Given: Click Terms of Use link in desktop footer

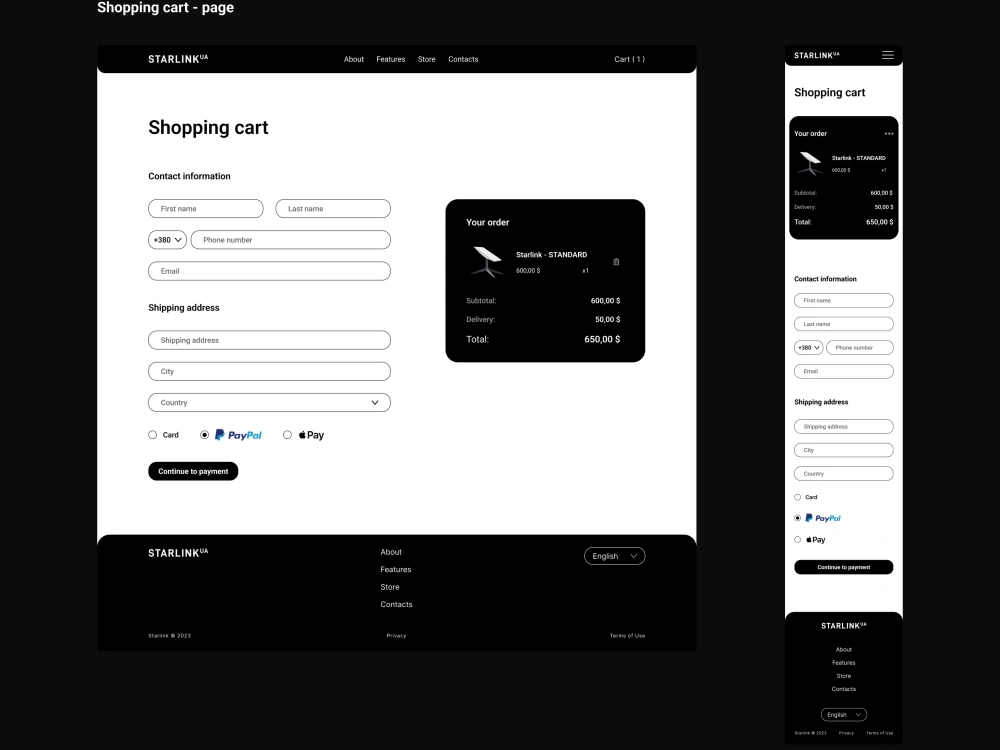Looking at the screenshot, I should (628, 636).
